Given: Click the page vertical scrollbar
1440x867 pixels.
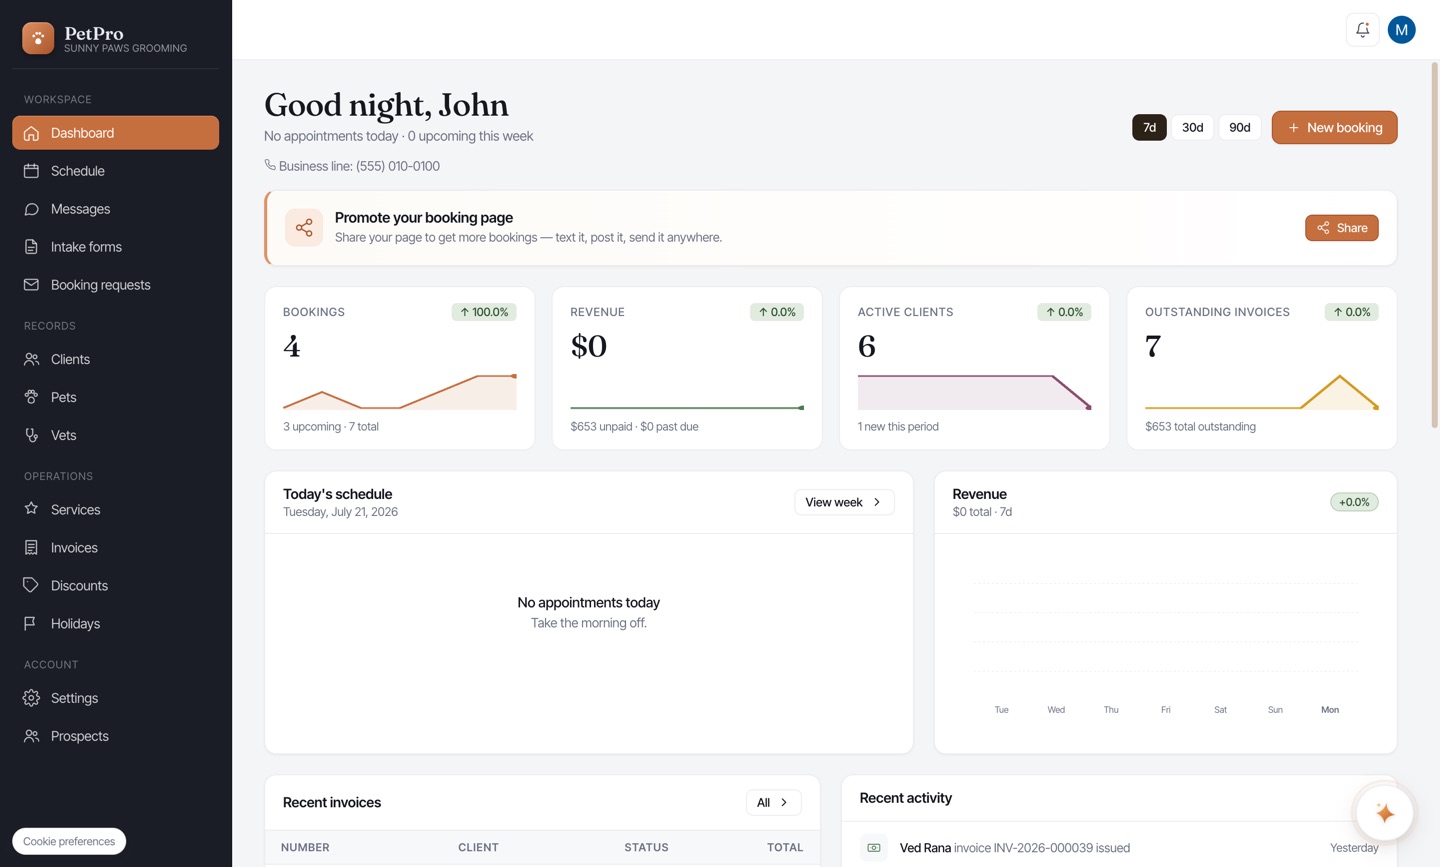Looking at the screenshot, I should 1434,245.
